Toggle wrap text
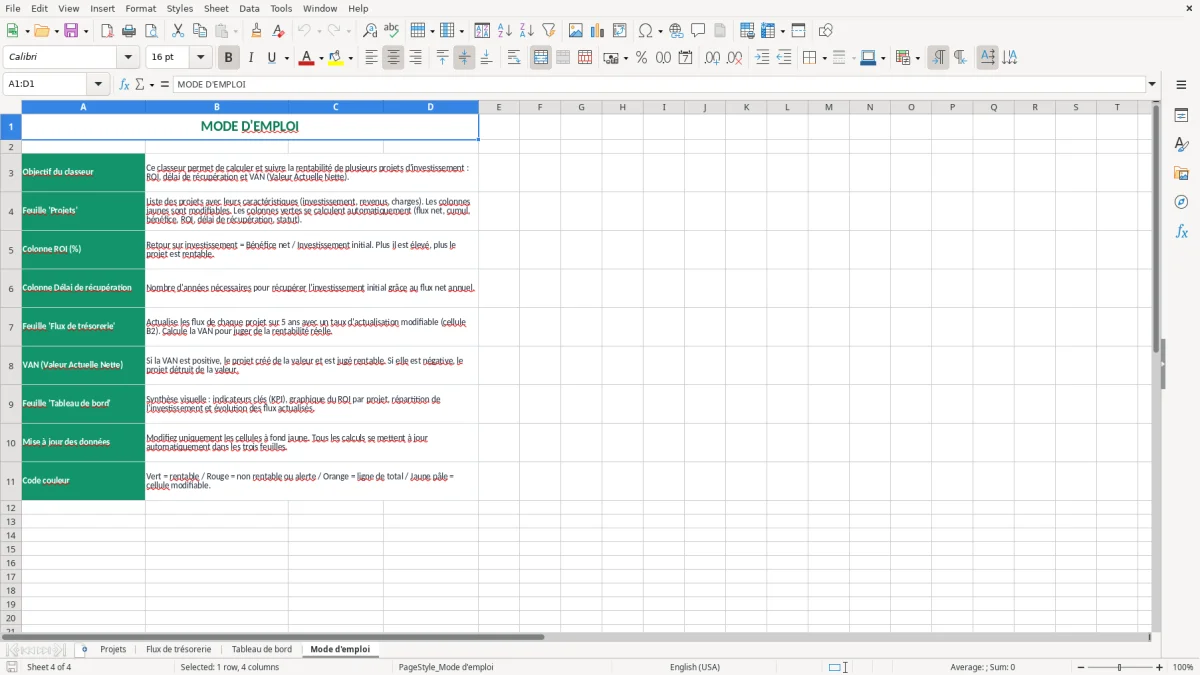This screenshot has height=675, width=1200. [x=513, y=58]
